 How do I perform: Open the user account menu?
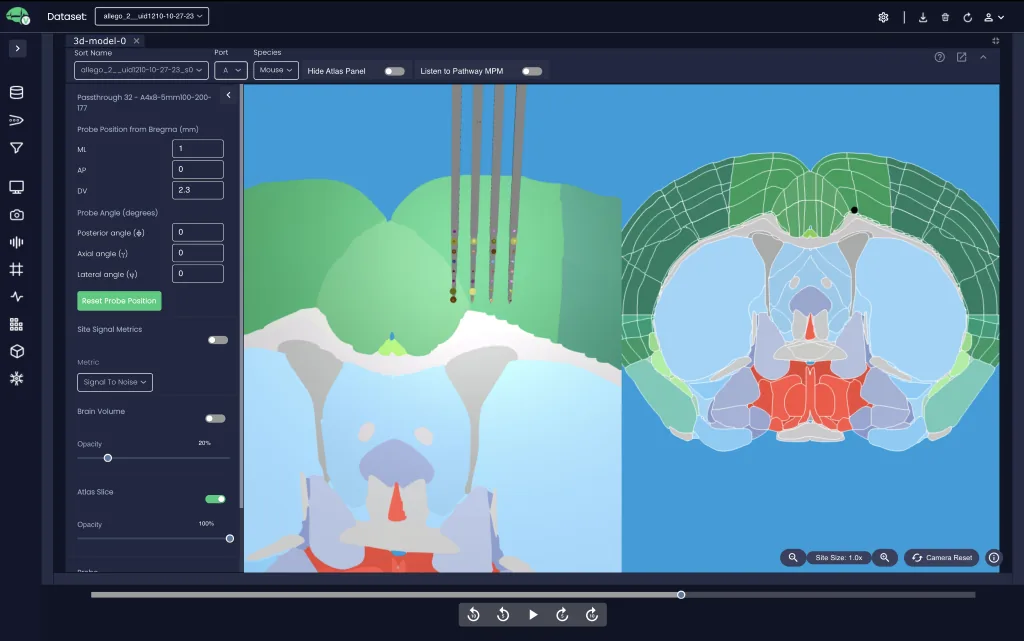(994, 18)
